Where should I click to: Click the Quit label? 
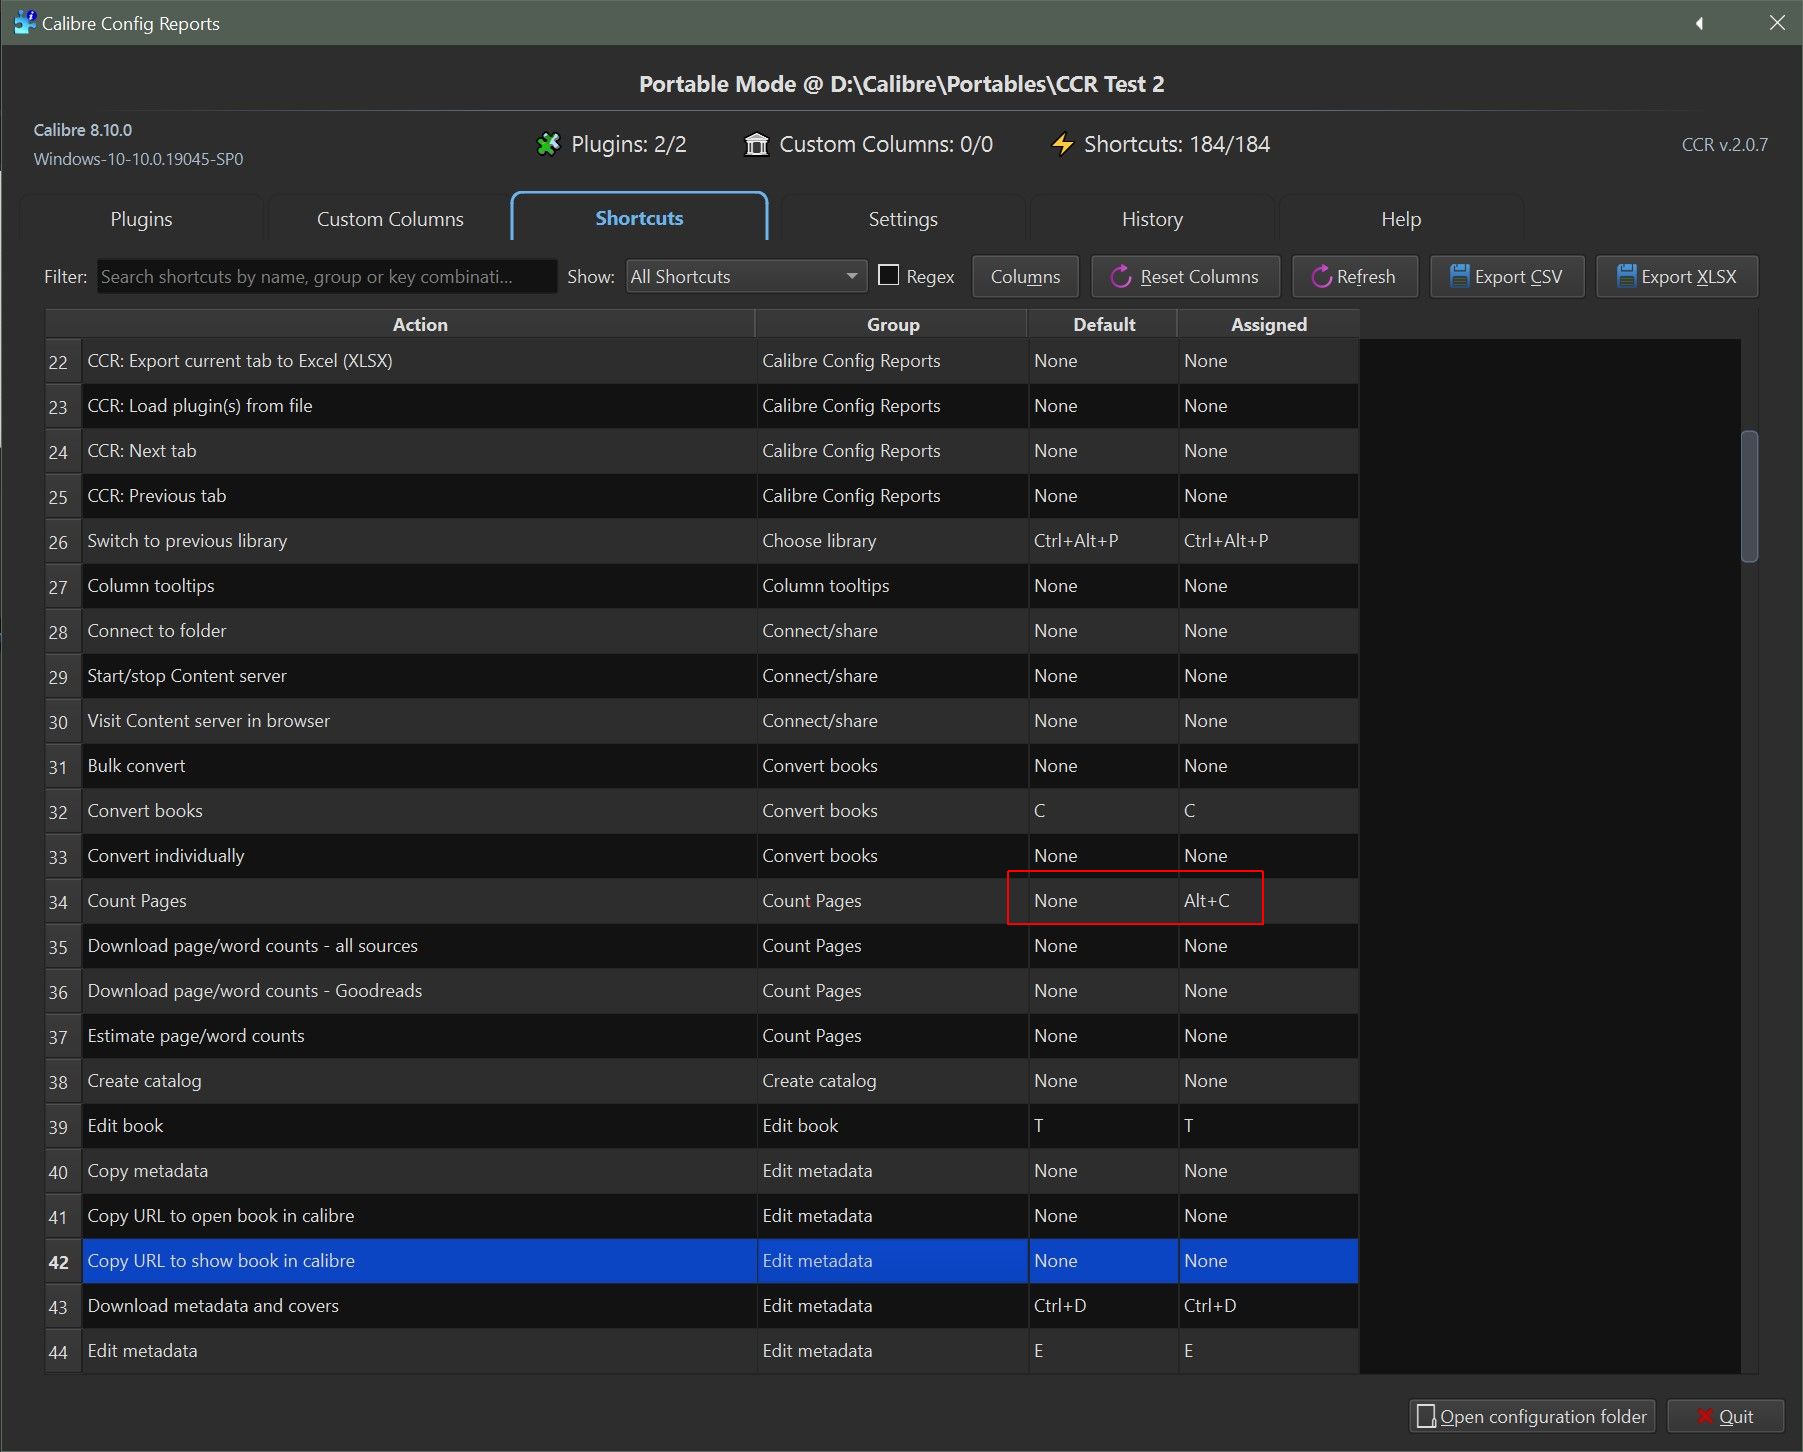click(1736, 1417)
